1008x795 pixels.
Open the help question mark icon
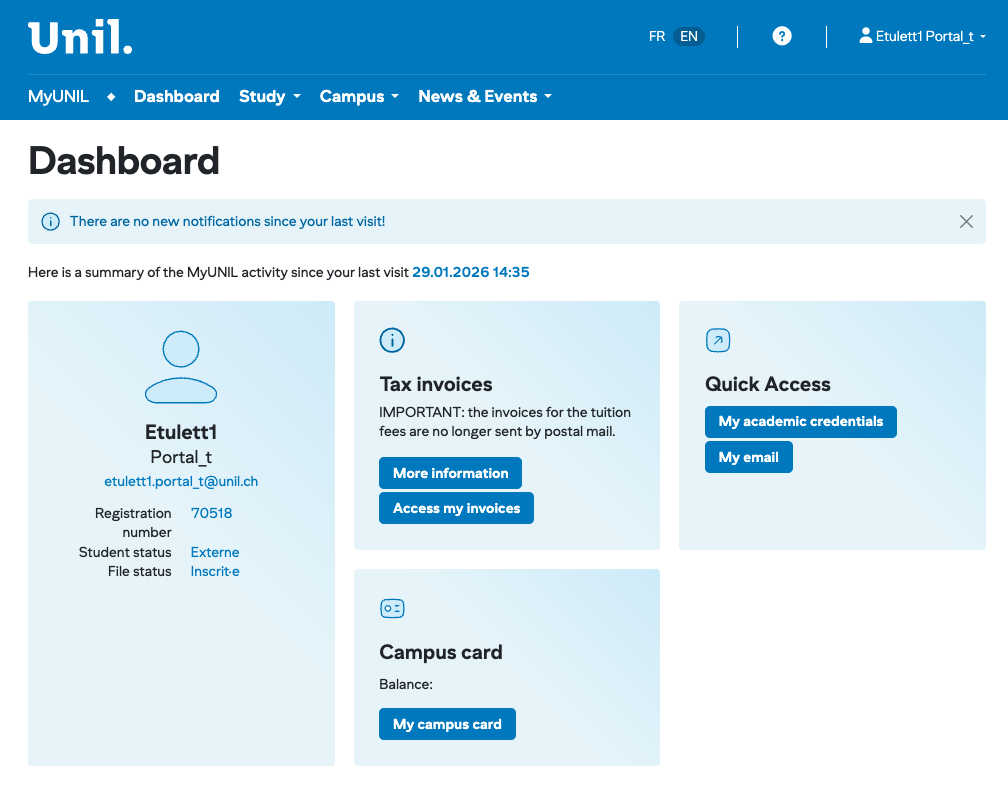click(x=782, y=36)
